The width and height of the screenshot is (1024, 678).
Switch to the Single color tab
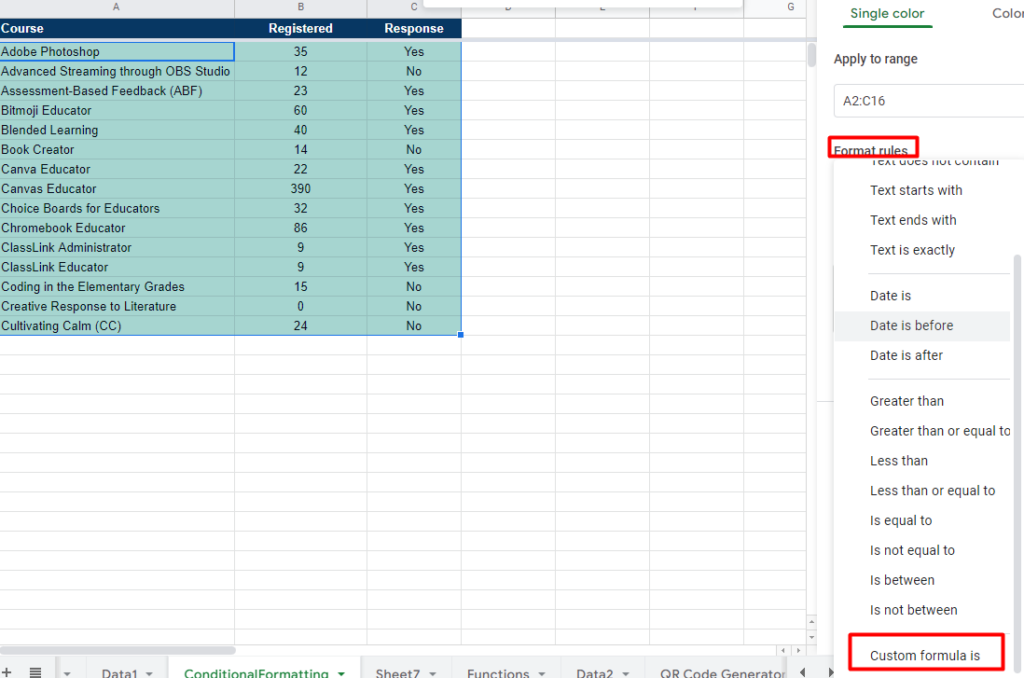tap(887, 14)
